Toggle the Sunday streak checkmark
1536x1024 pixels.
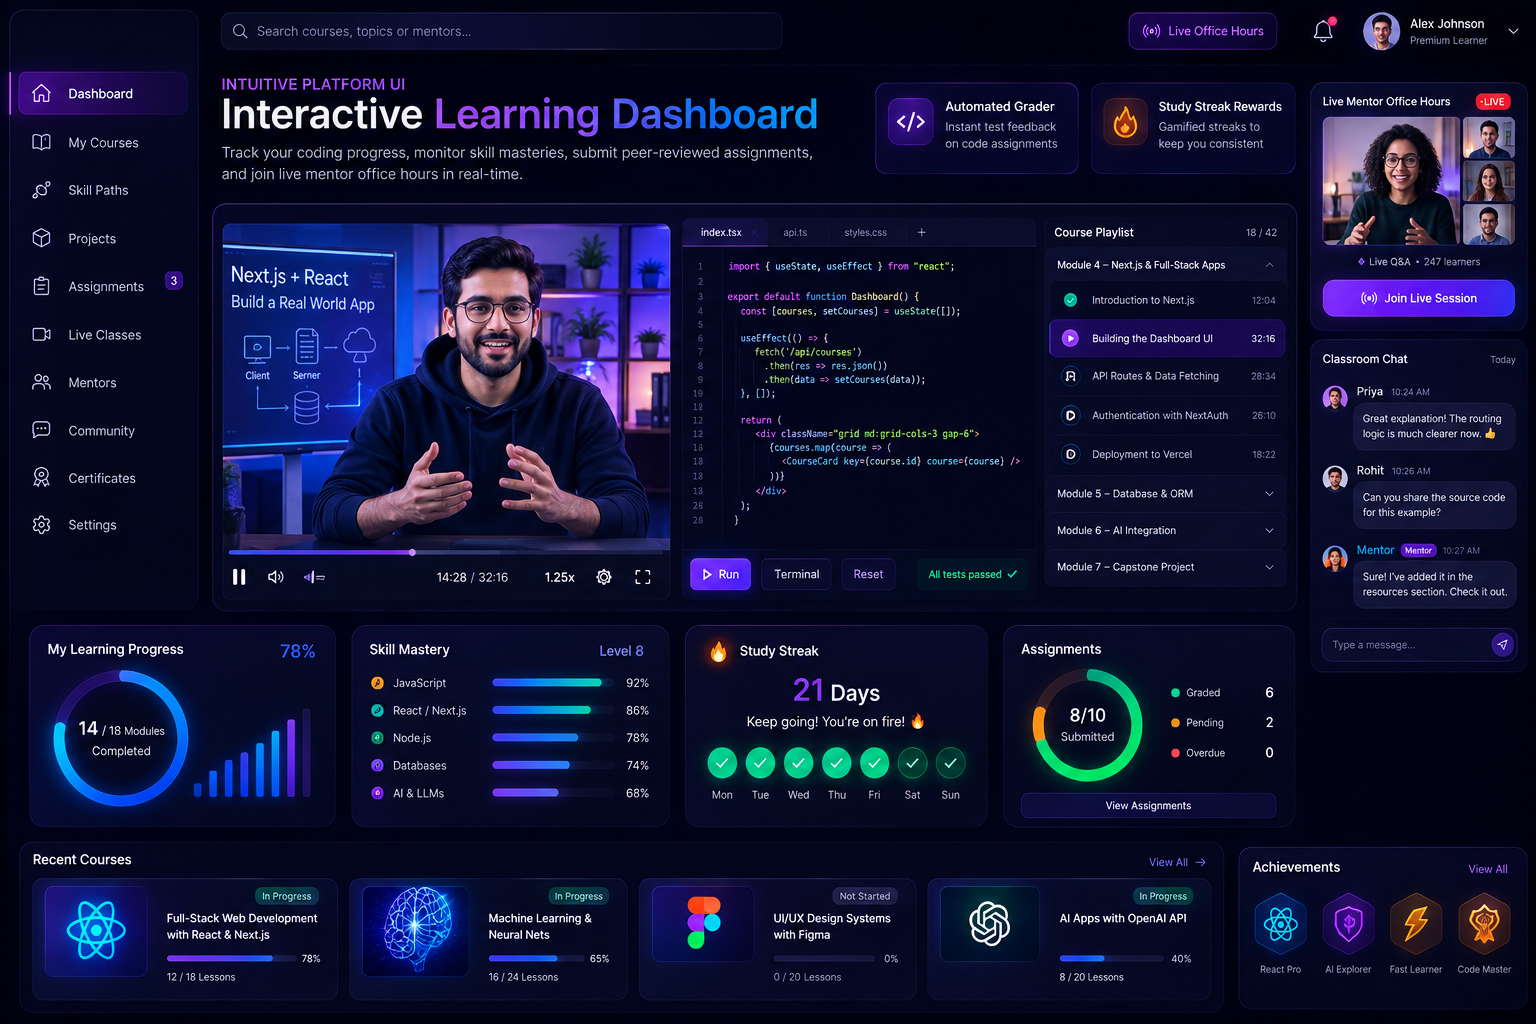pos(950,763)
